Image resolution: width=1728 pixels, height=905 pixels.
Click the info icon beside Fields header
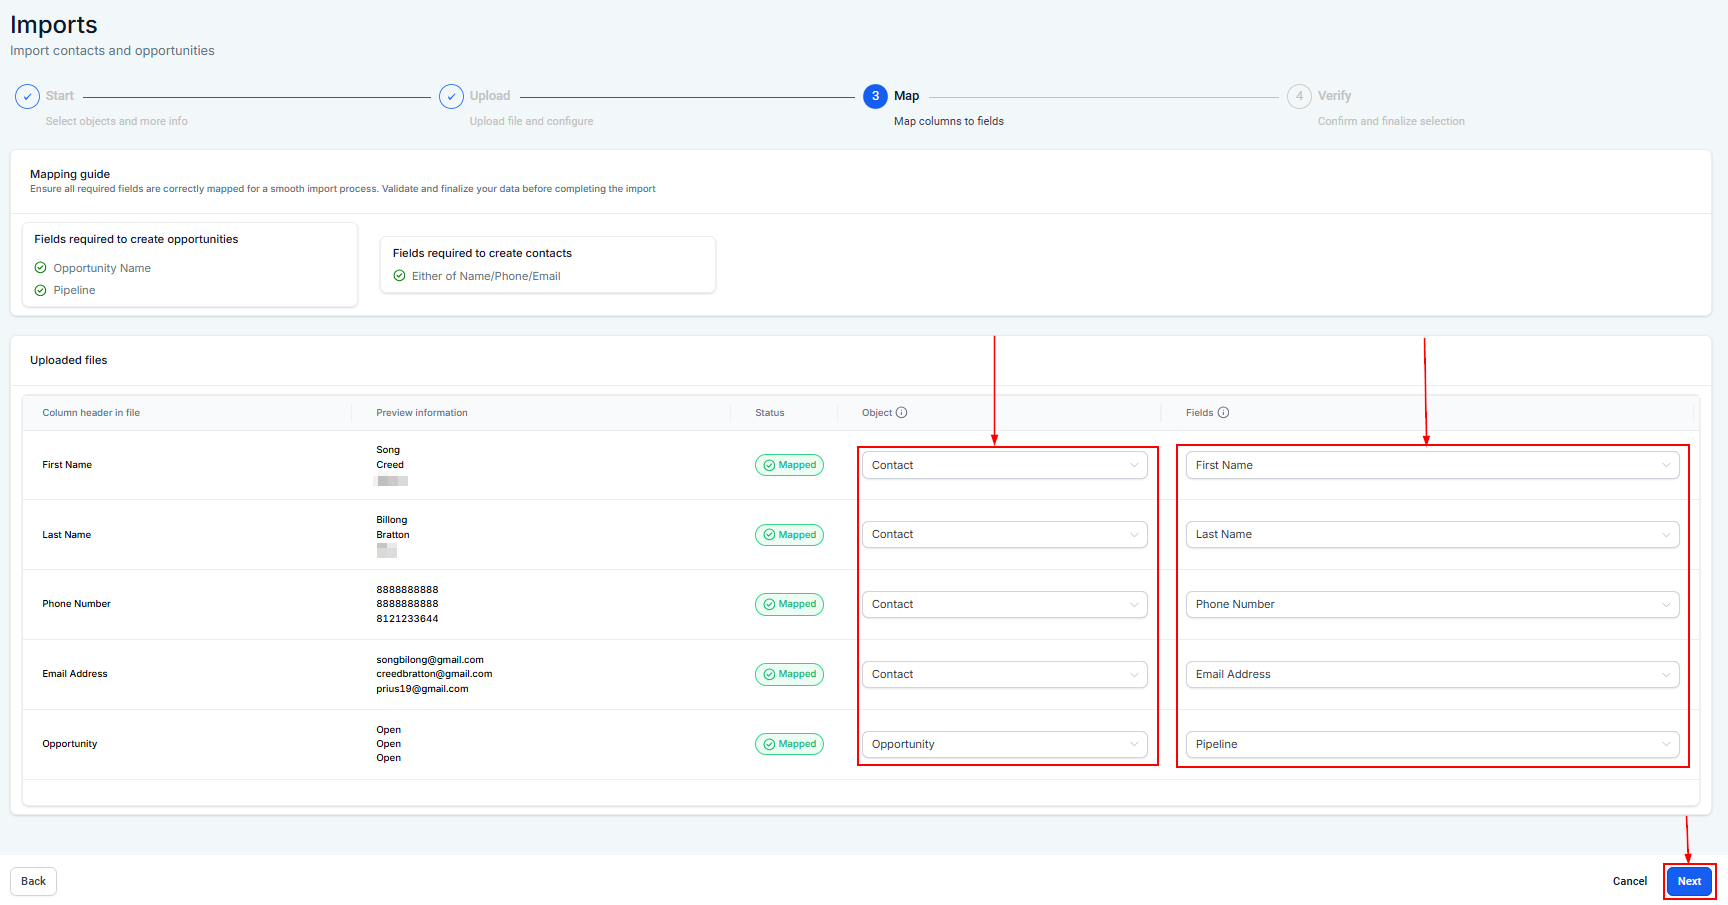[x=1223, y=413]
